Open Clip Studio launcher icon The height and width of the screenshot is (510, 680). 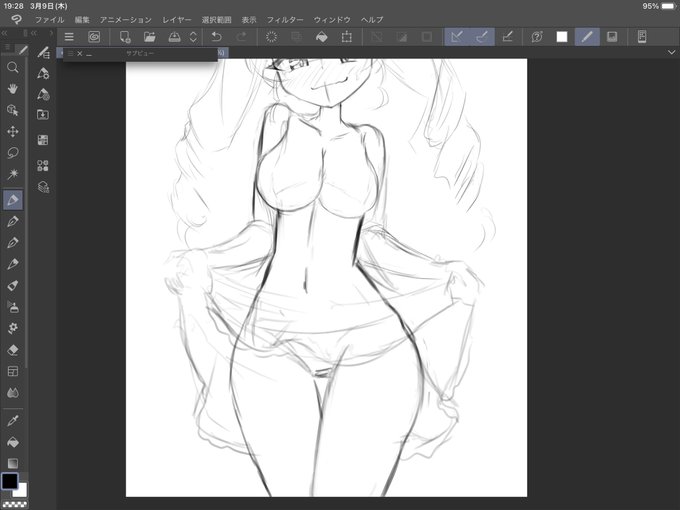tap(94, 37)
